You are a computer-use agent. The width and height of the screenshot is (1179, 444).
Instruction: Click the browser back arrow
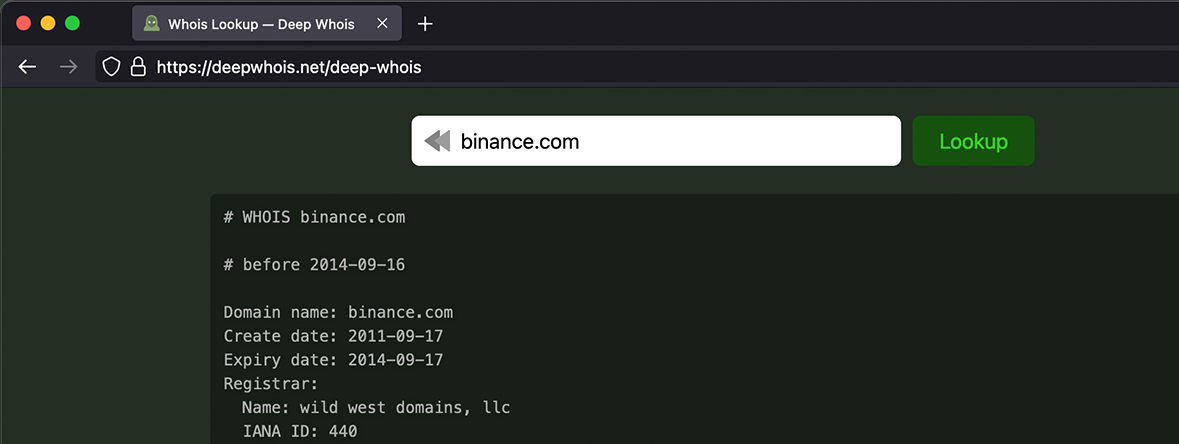pyautogui.click(x=27, y=67)
